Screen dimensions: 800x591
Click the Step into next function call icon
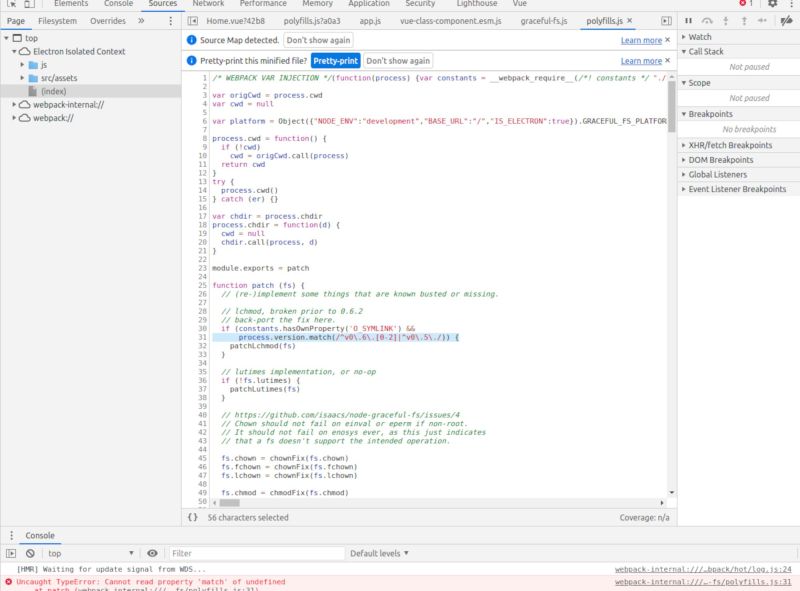coord(725,20)
